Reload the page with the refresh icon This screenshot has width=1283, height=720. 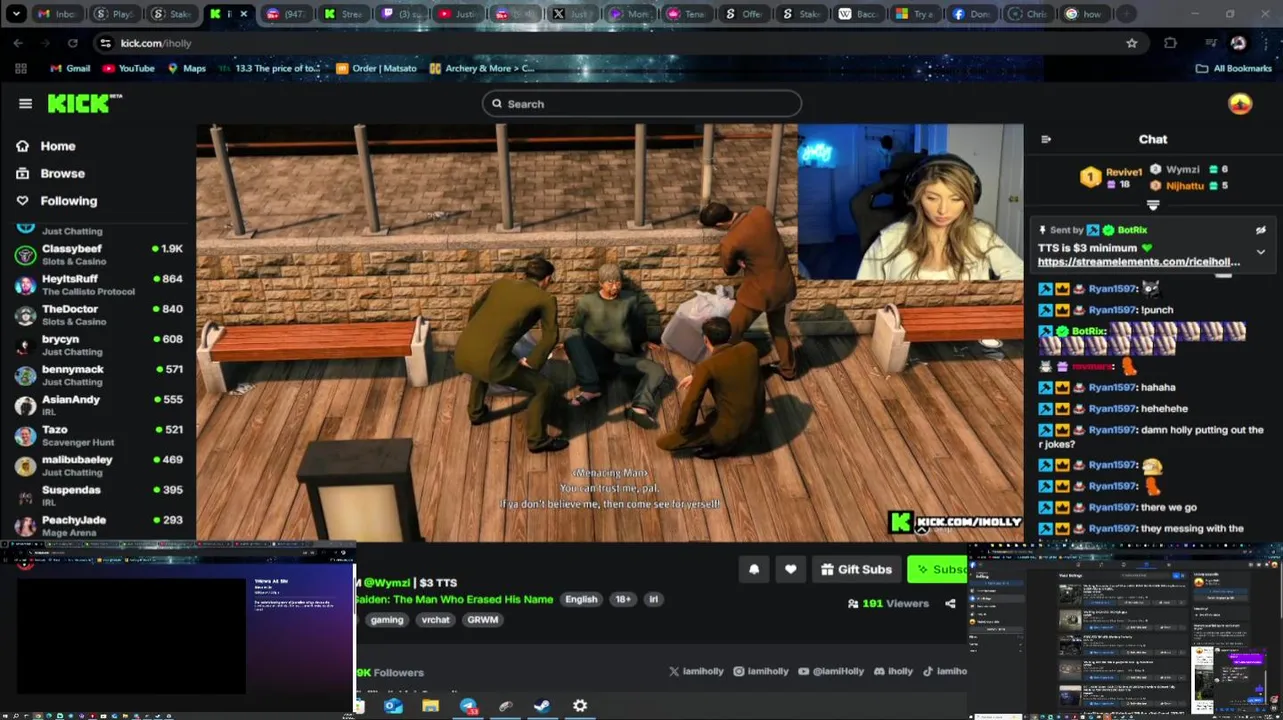coord(72,43)
